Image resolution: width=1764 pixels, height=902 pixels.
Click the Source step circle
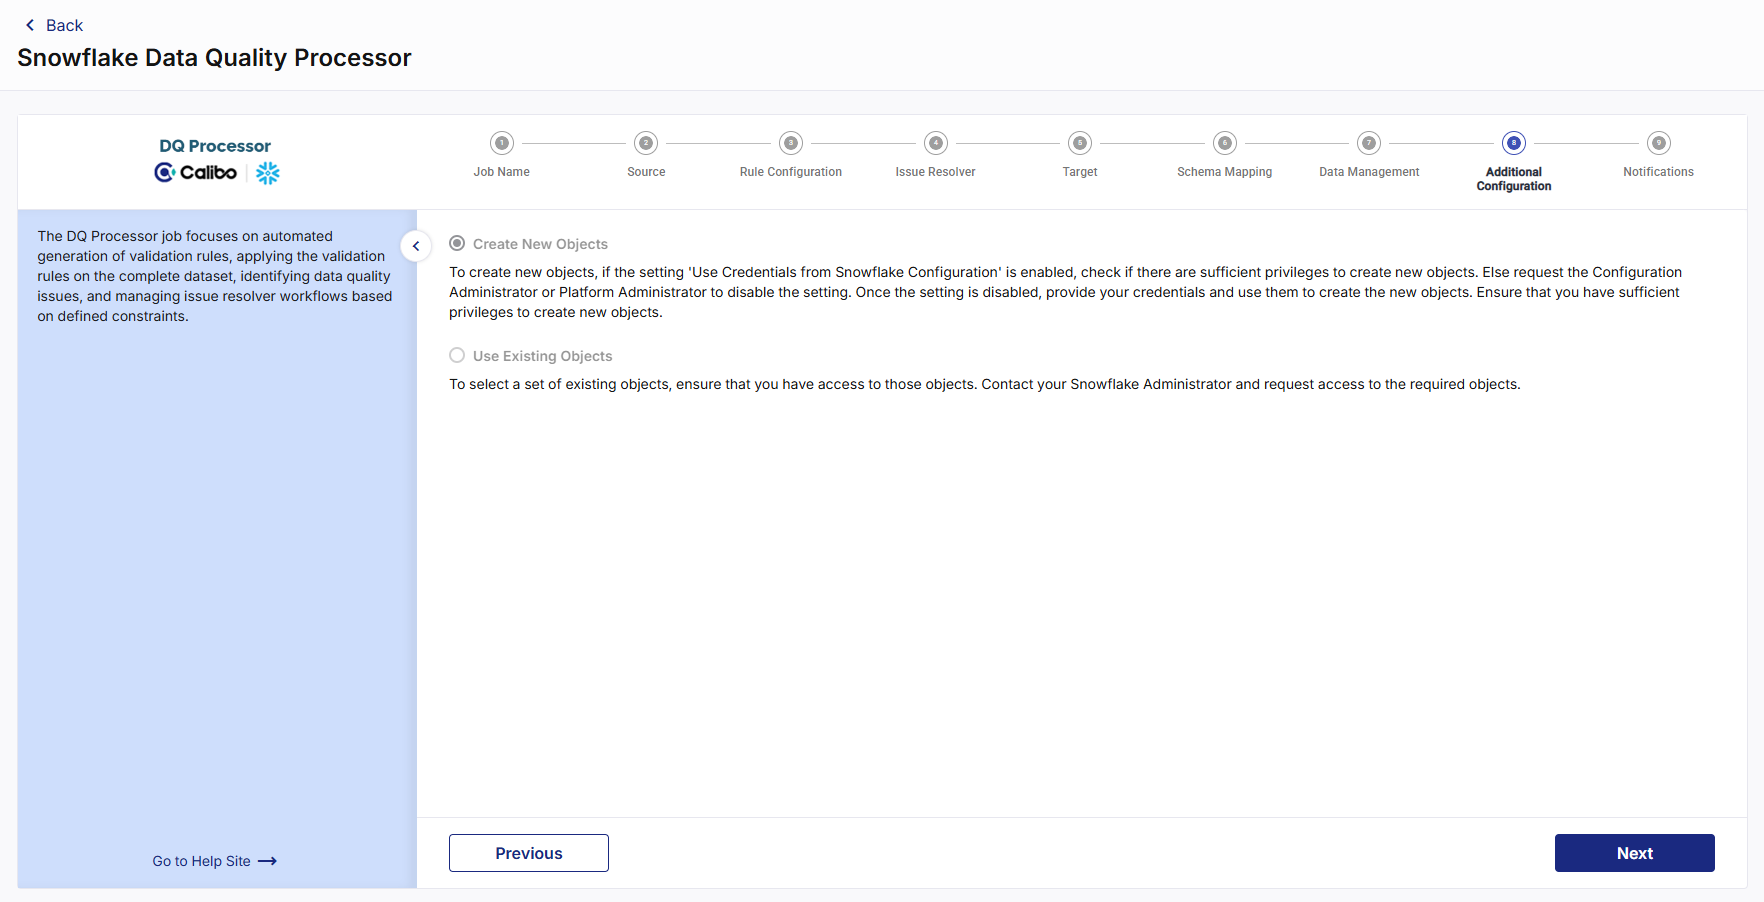[x=646, y=143]
